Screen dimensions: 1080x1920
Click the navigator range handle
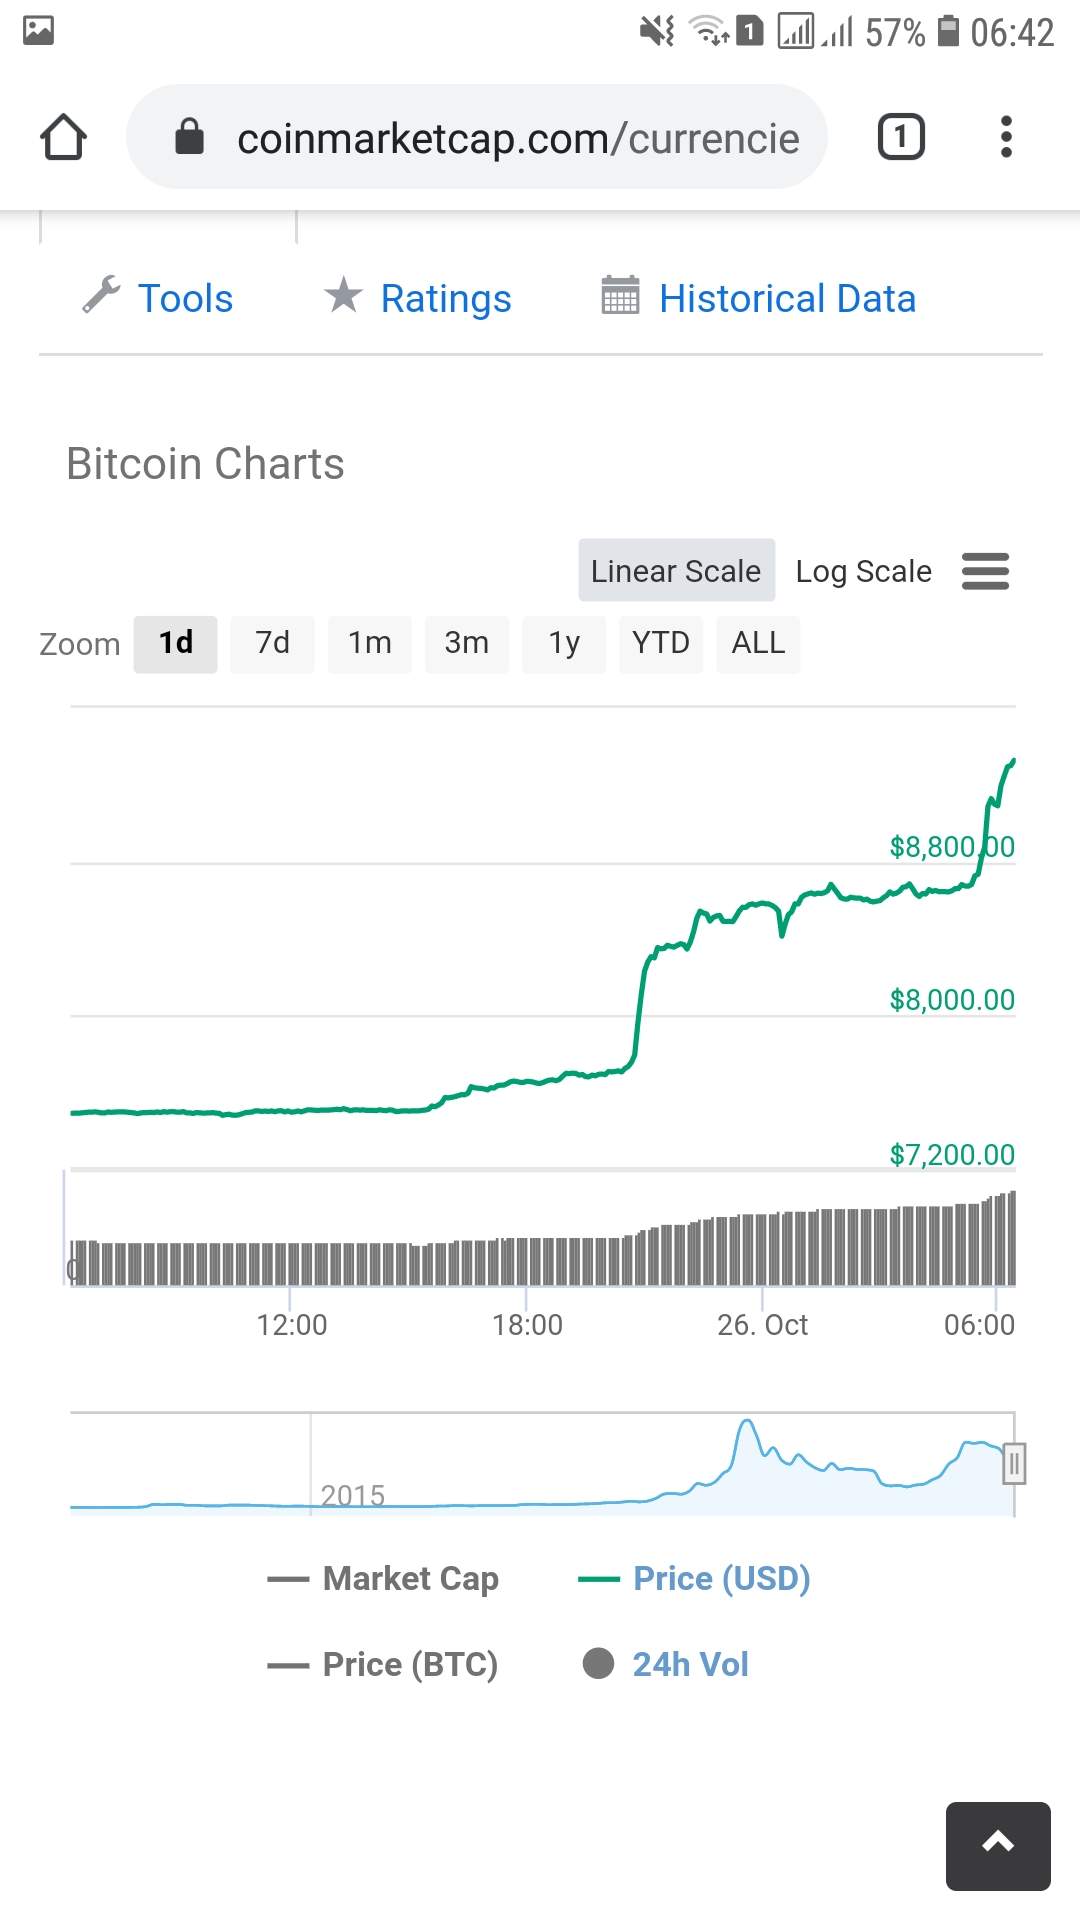pos(1014,1464)
